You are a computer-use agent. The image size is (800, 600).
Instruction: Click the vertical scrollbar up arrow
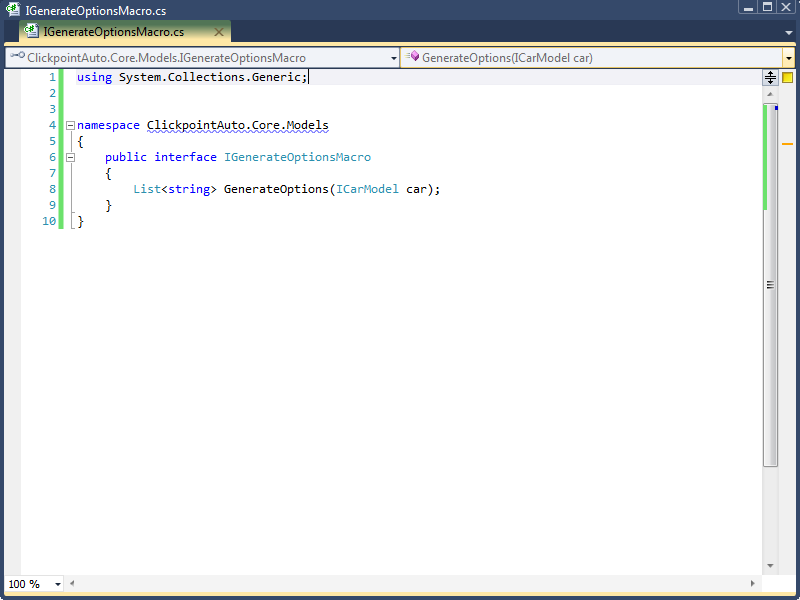point(770,94)
